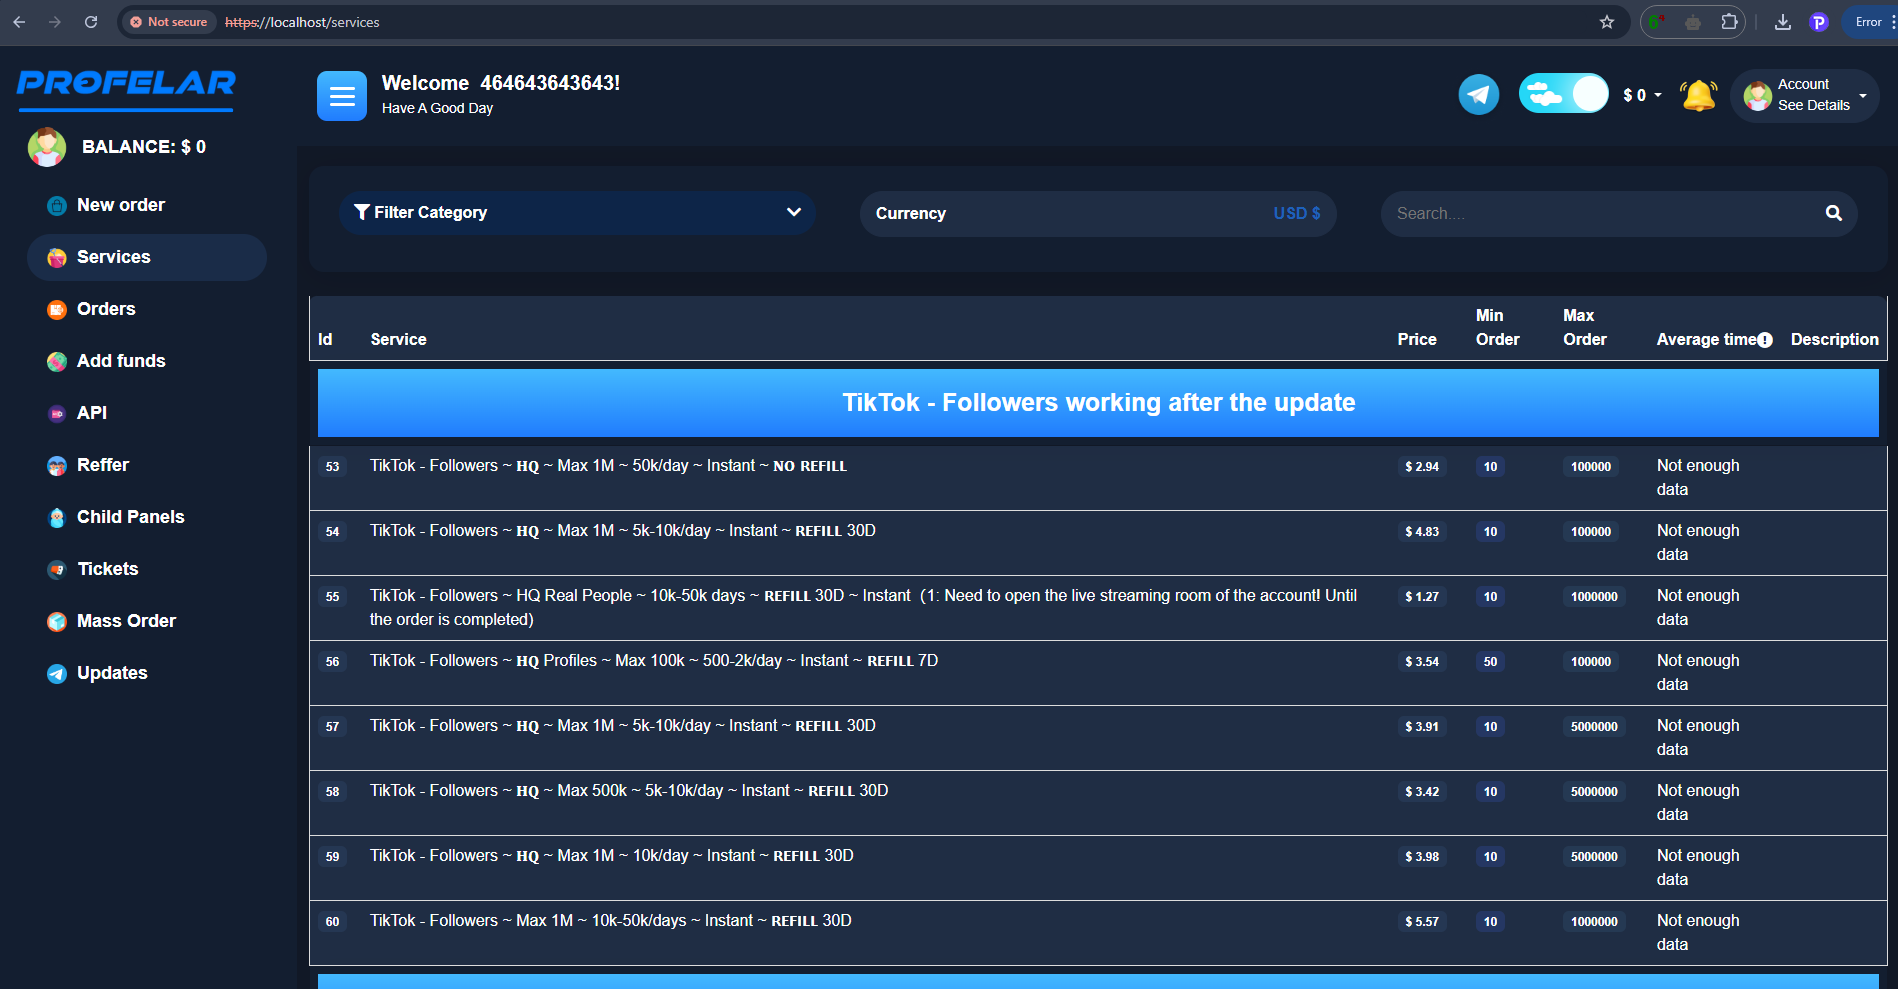The image size is (1898, 989).
Task: Click the hamburger menu button
Action: [x=342, y=96]
